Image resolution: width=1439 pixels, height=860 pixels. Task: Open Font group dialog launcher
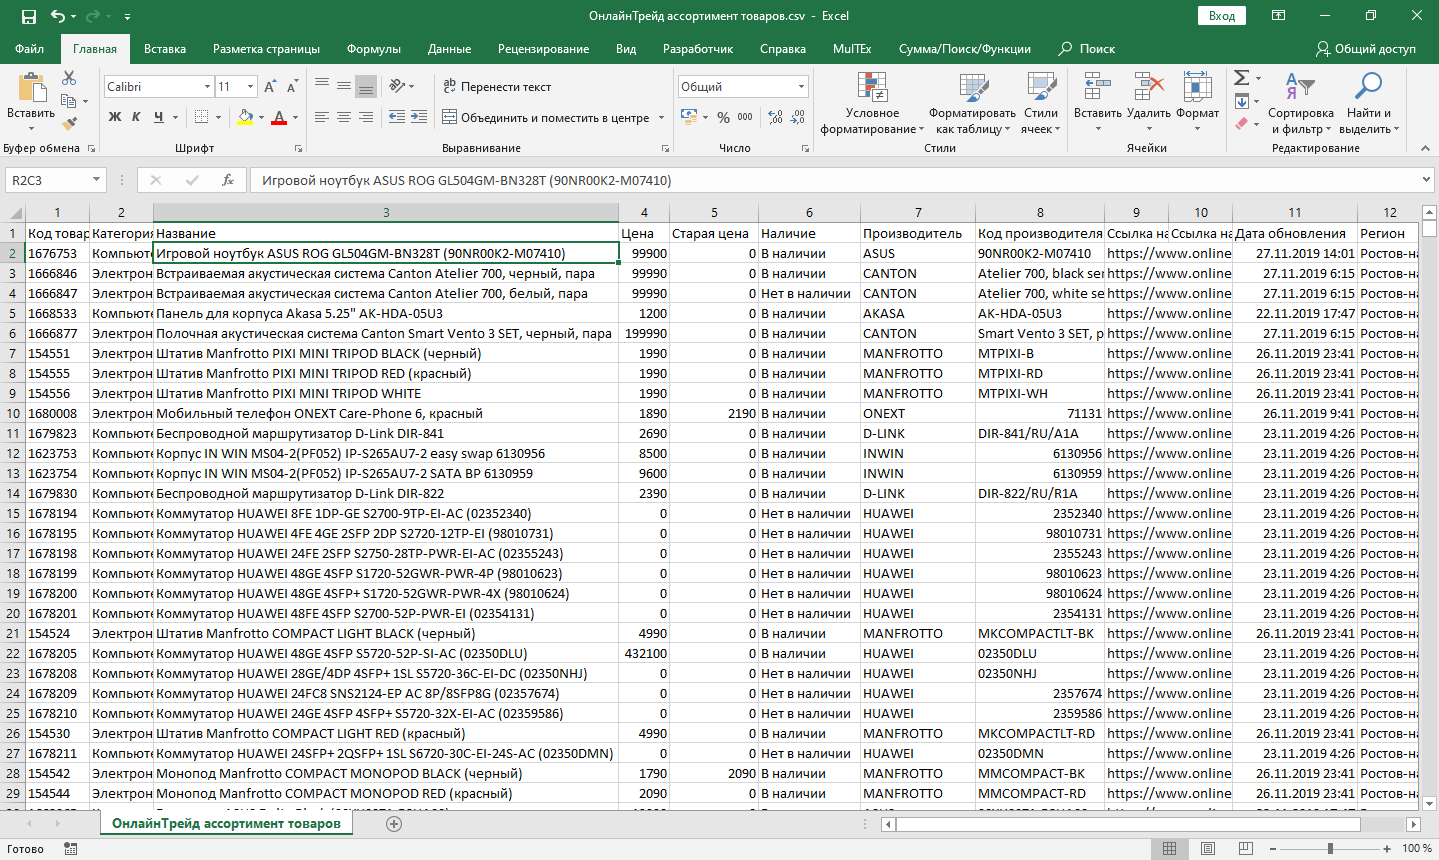click(299, 148)
